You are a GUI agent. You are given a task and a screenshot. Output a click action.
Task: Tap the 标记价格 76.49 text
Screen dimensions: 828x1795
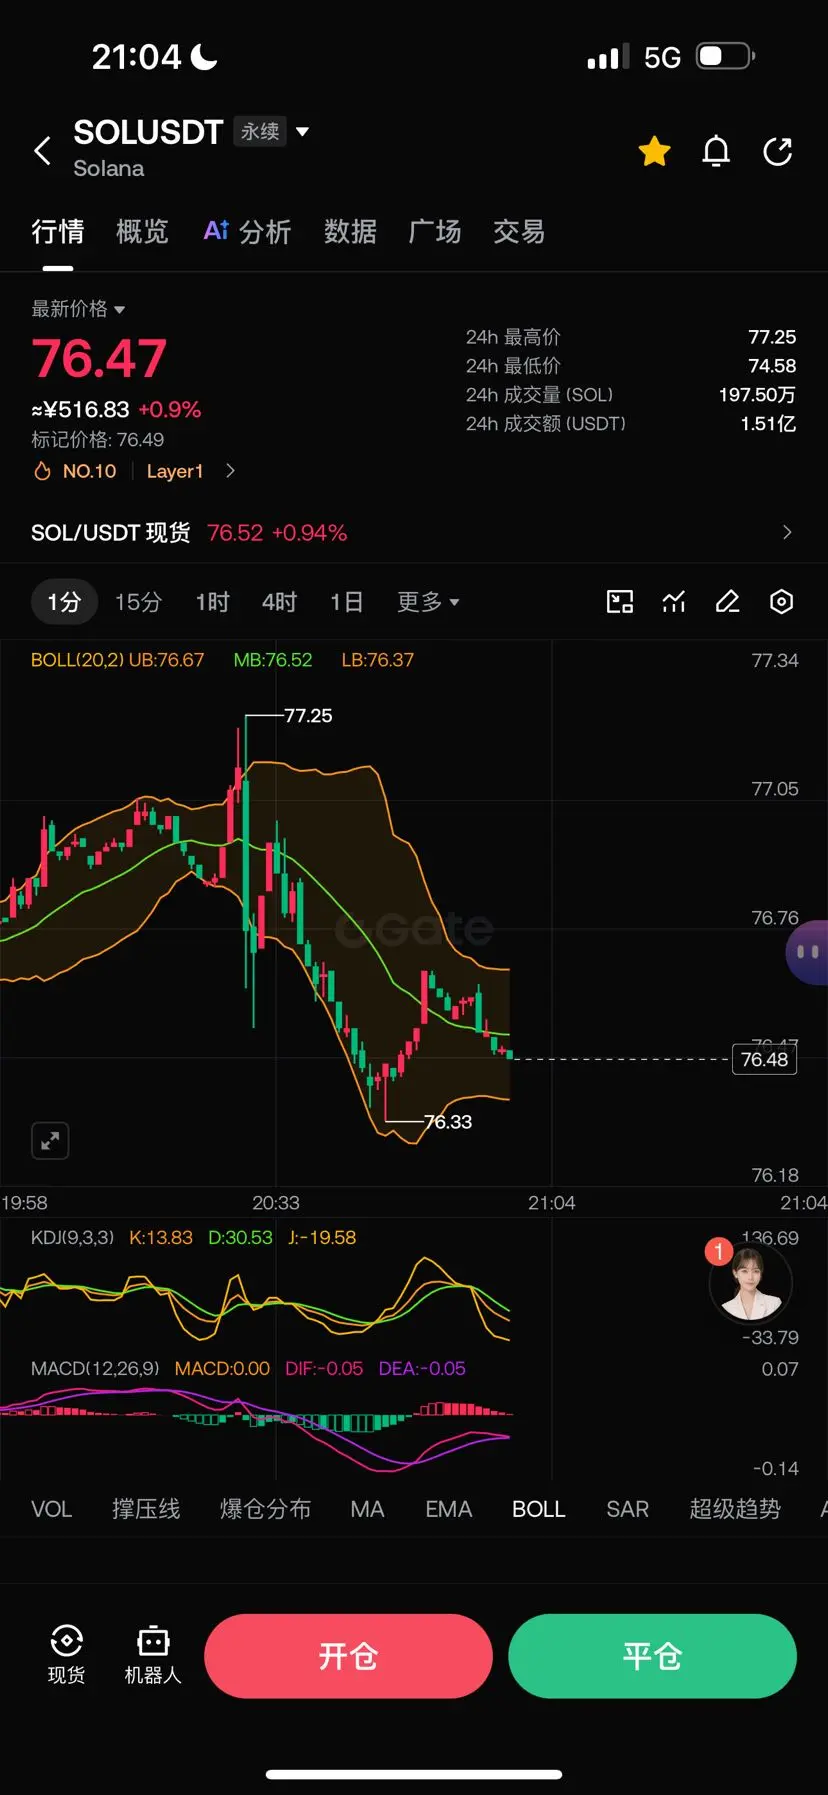(98, 440)
